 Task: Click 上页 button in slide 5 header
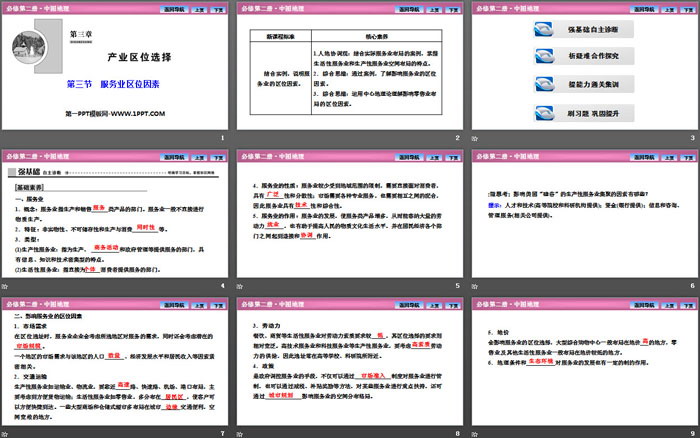click(x=434, y=157)
